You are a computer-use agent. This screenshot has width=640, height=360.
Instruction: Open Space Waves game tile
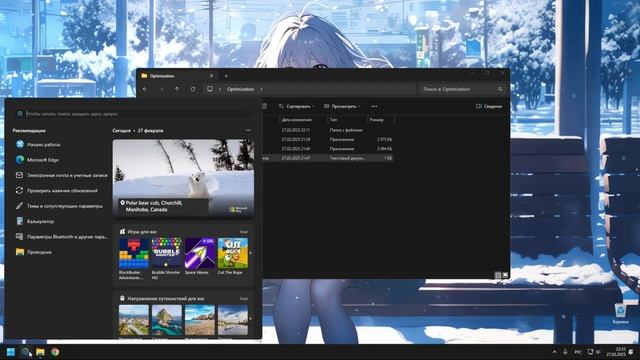click(200, 256)
